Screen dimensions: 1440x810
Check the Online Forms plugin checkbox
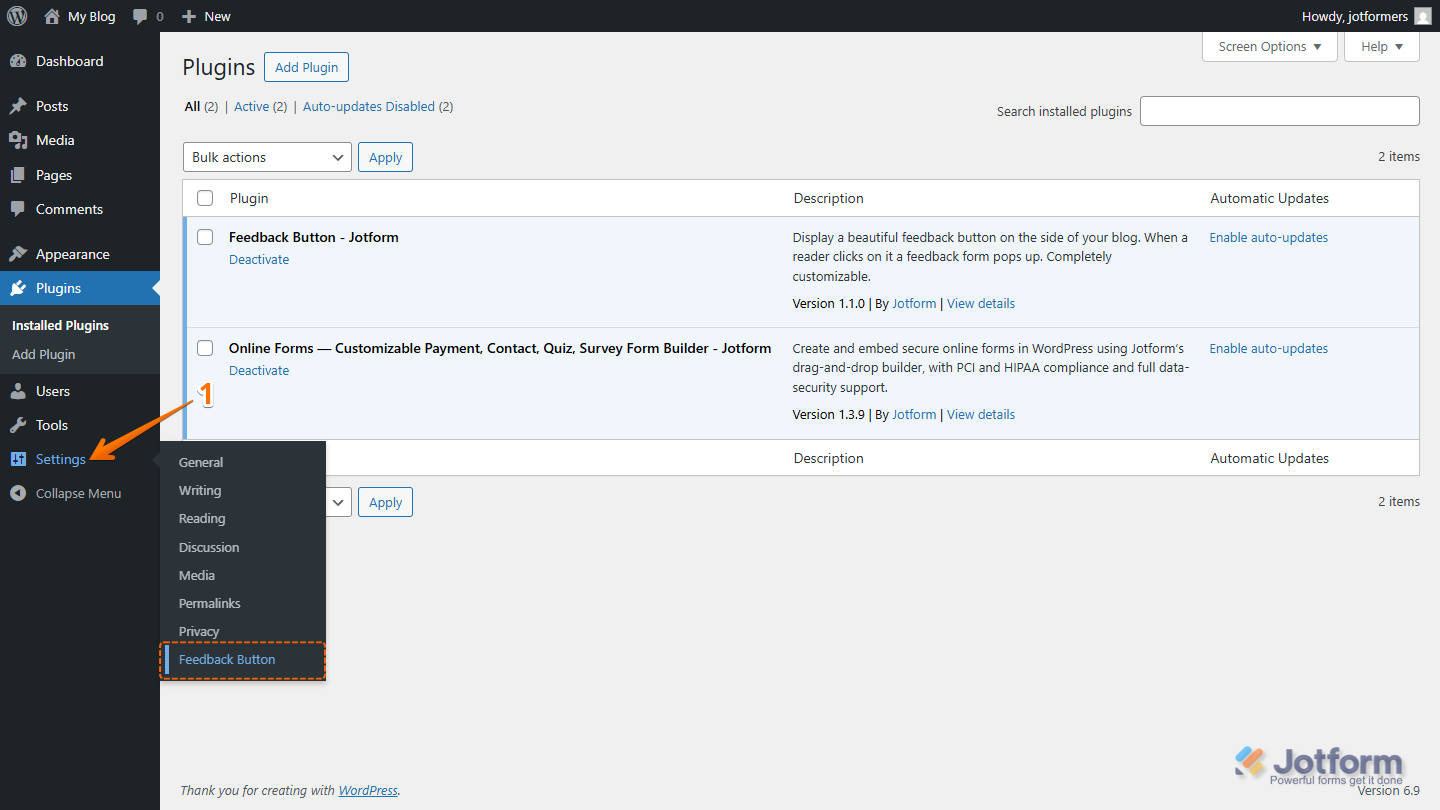pyautogui.click(x=205, y=348)
